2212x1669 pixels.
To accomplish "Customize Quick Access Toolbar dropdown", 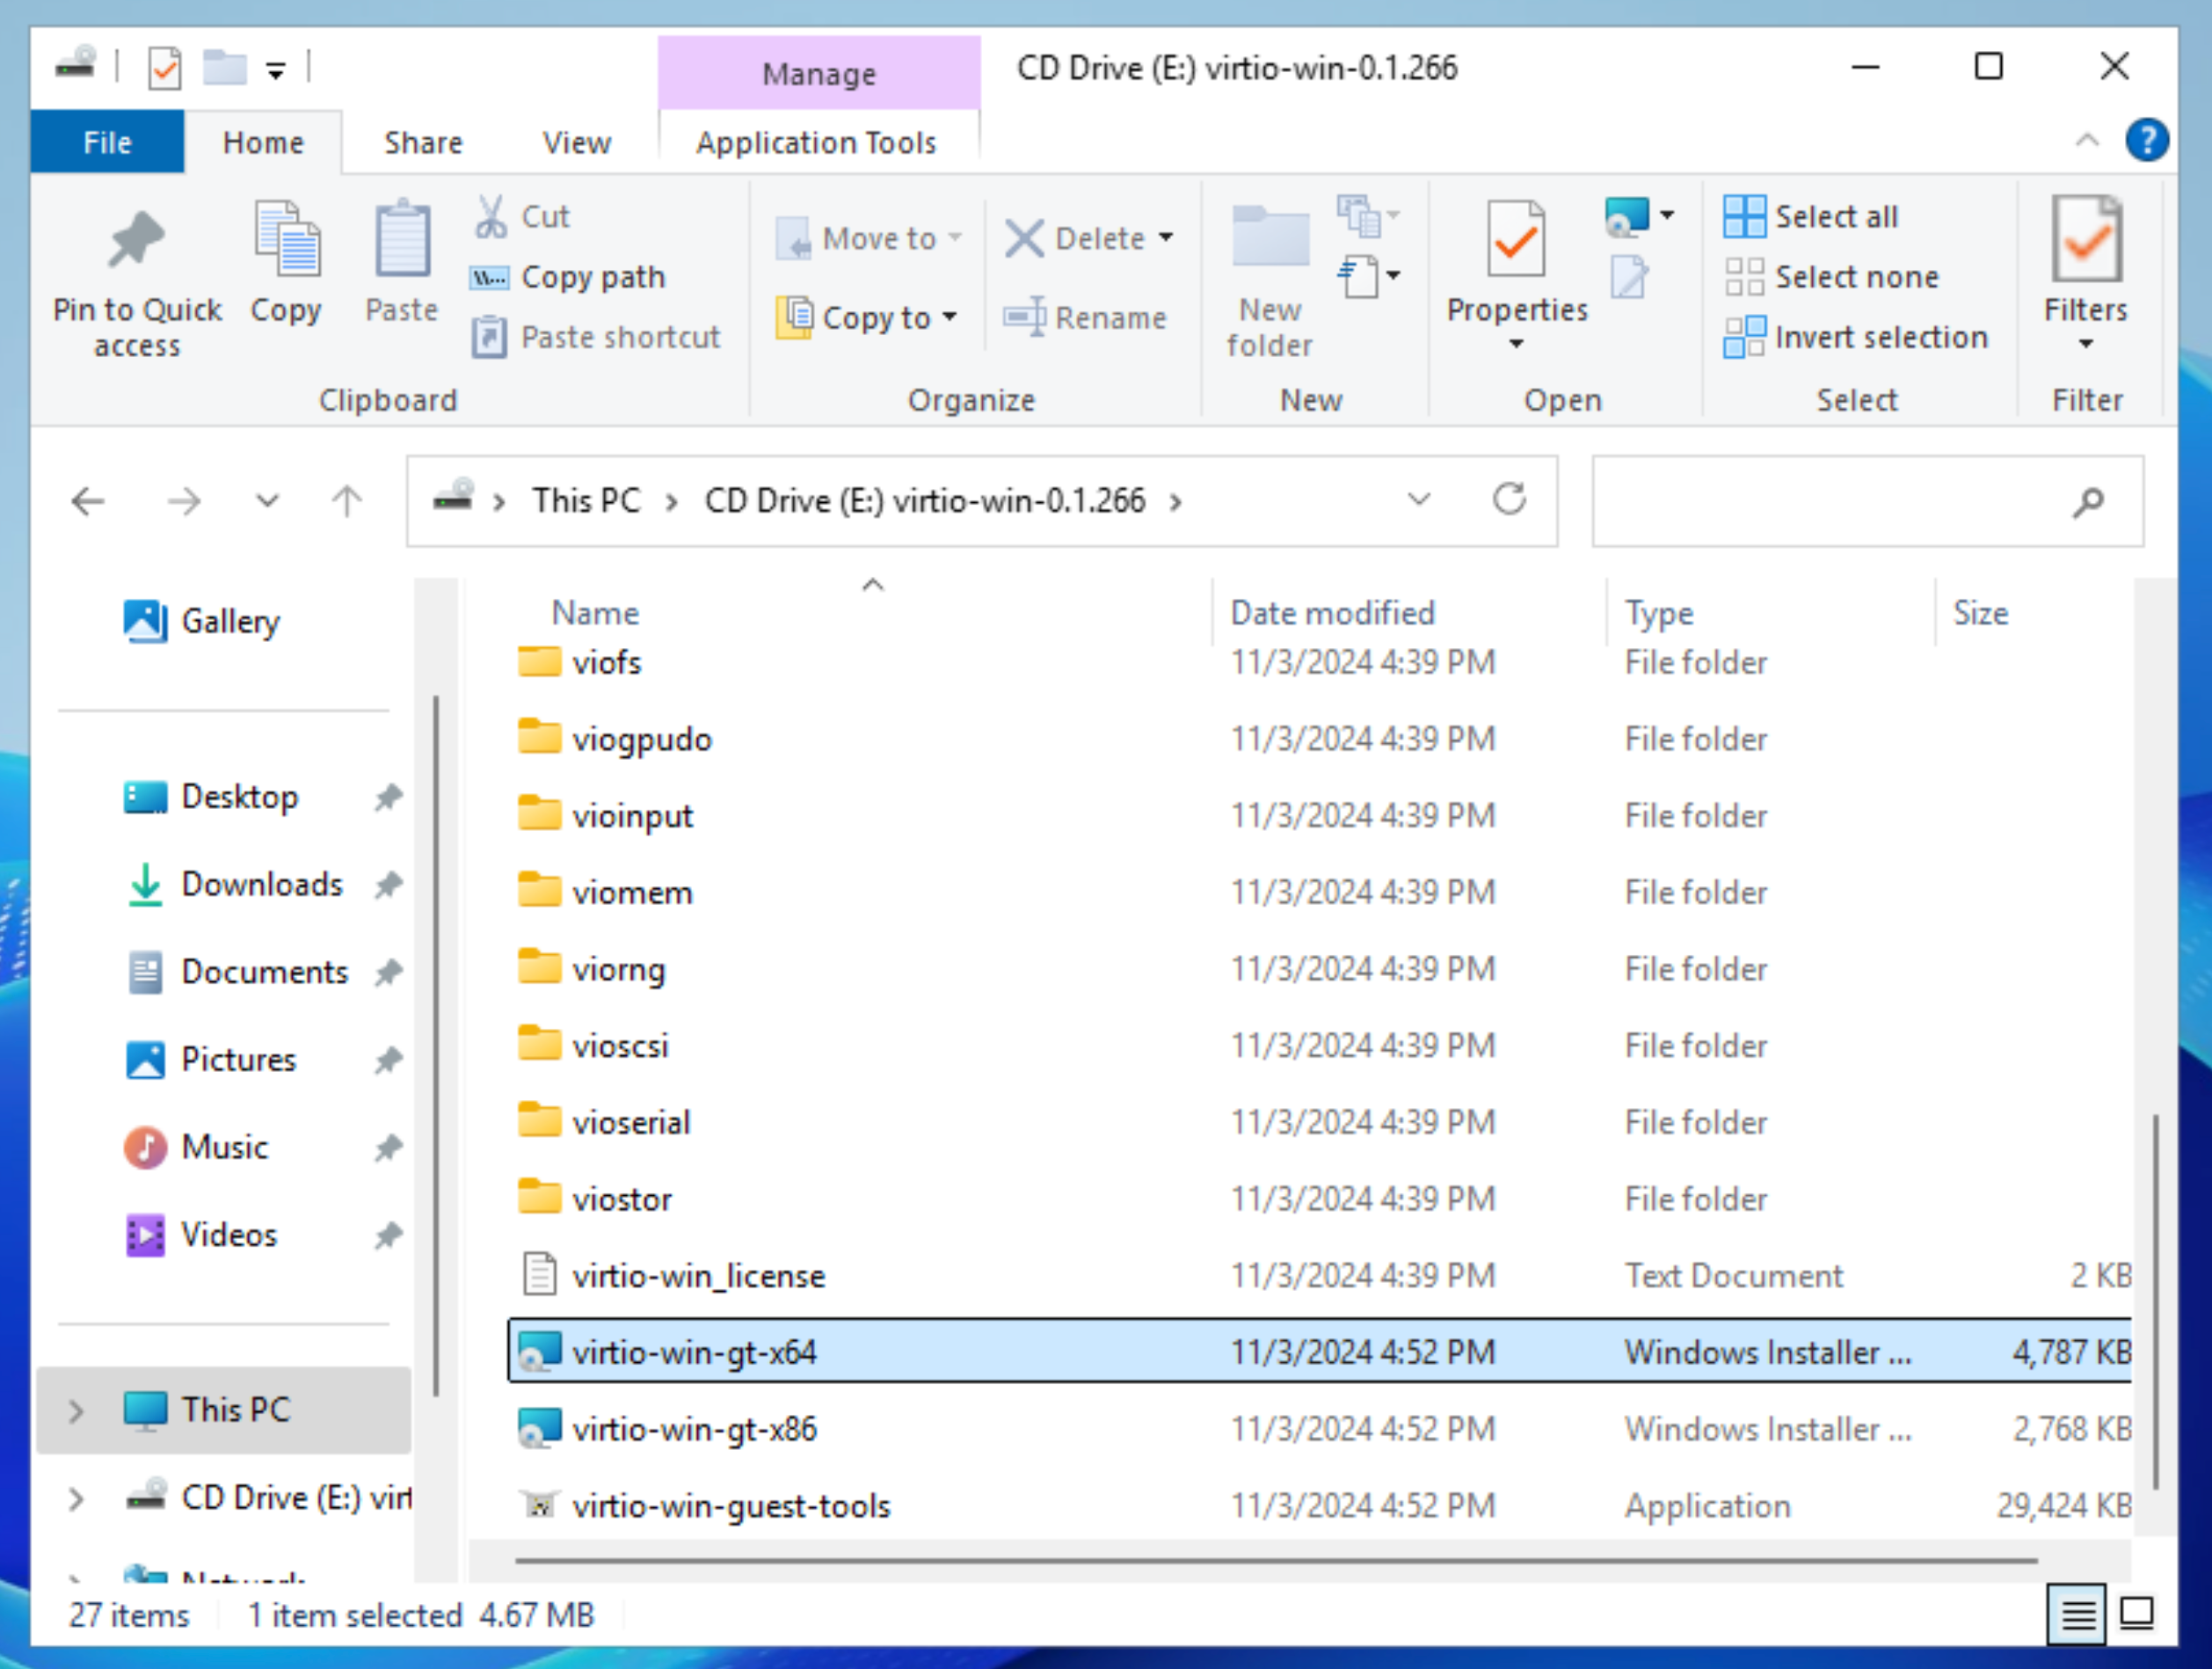I will 276,70.
